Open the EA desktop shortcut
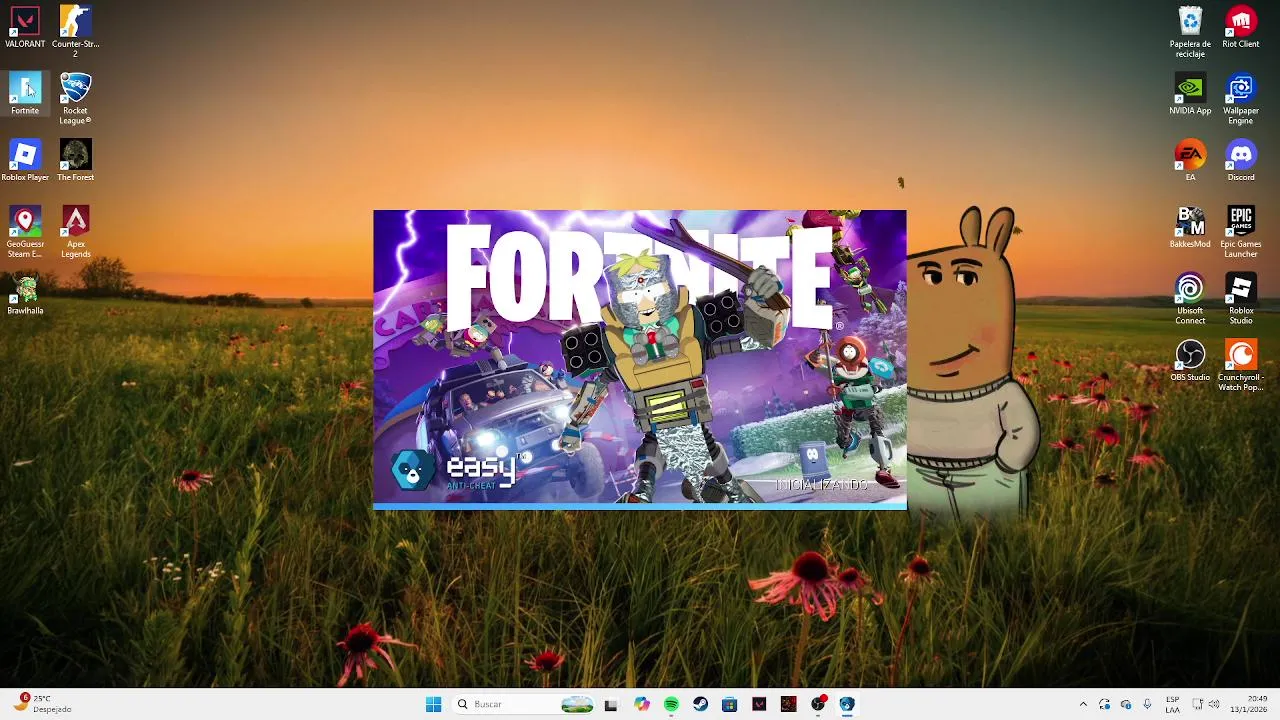This screenshot has height=720, width=1280. pos(1190,161)
